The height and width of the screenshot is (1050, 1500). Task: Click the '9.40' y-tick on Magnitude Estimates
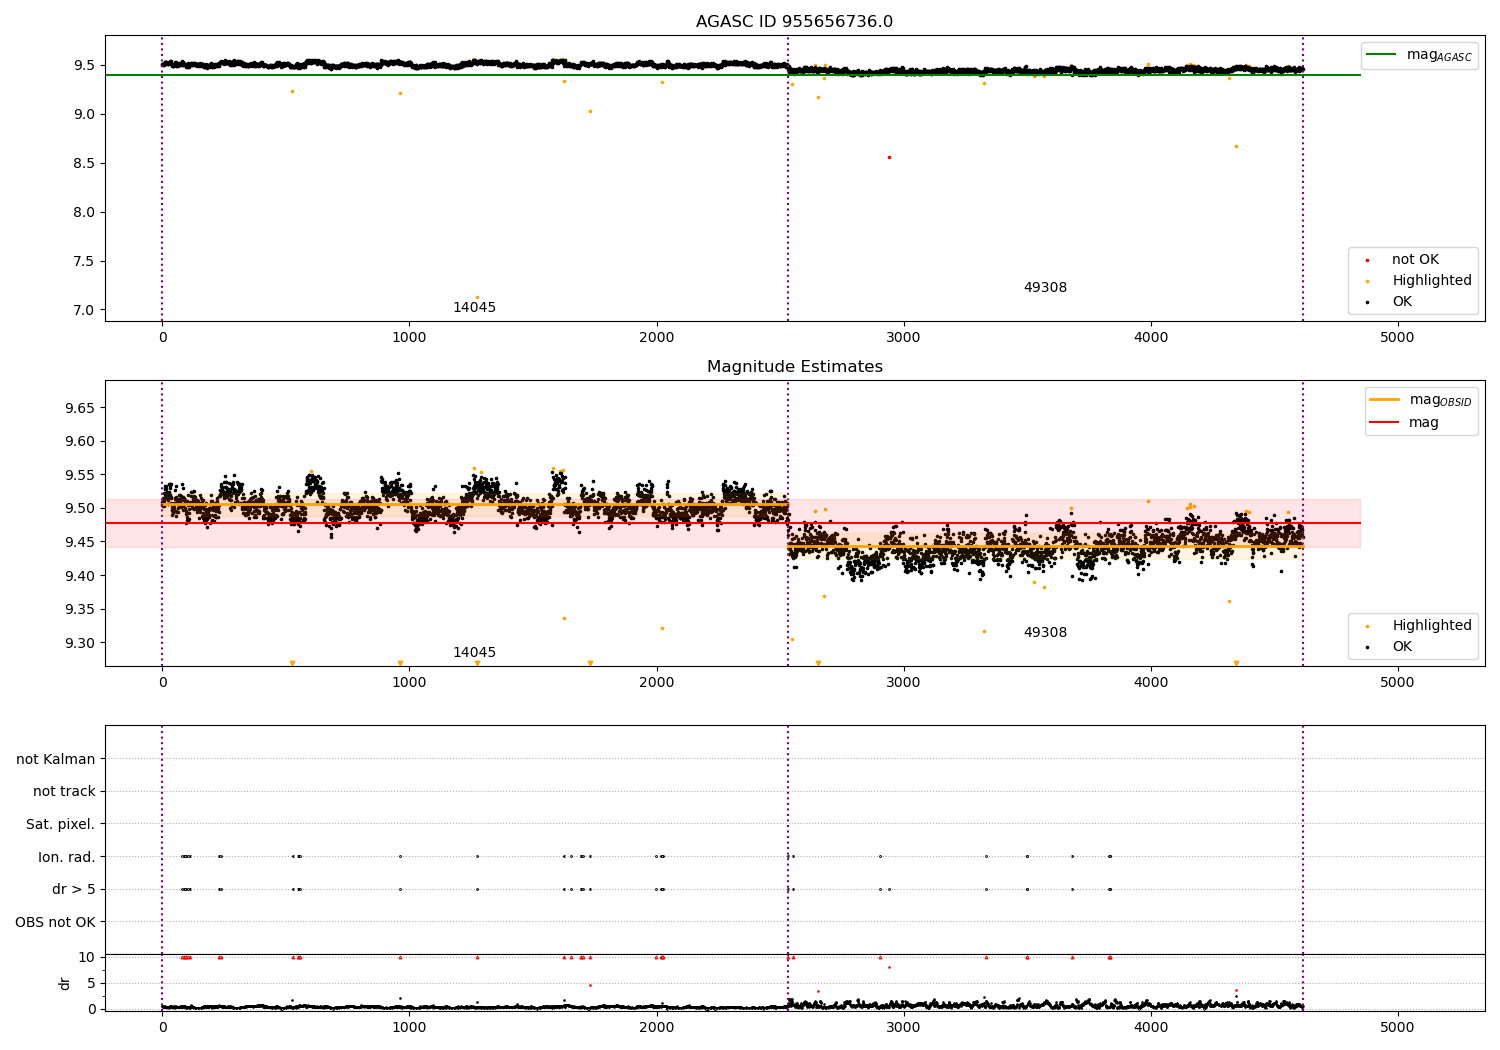pos(79,576)
